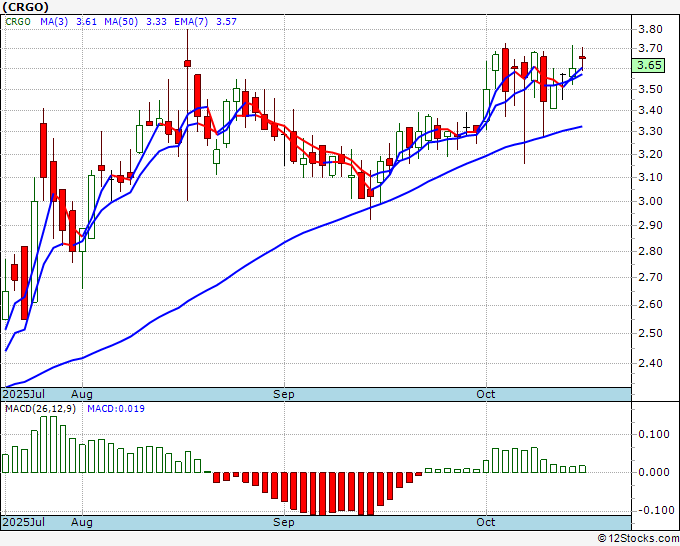The image size is (680, 546).
Task: Click the 0.000 MACD axis label
Action: tap(654, 472)
